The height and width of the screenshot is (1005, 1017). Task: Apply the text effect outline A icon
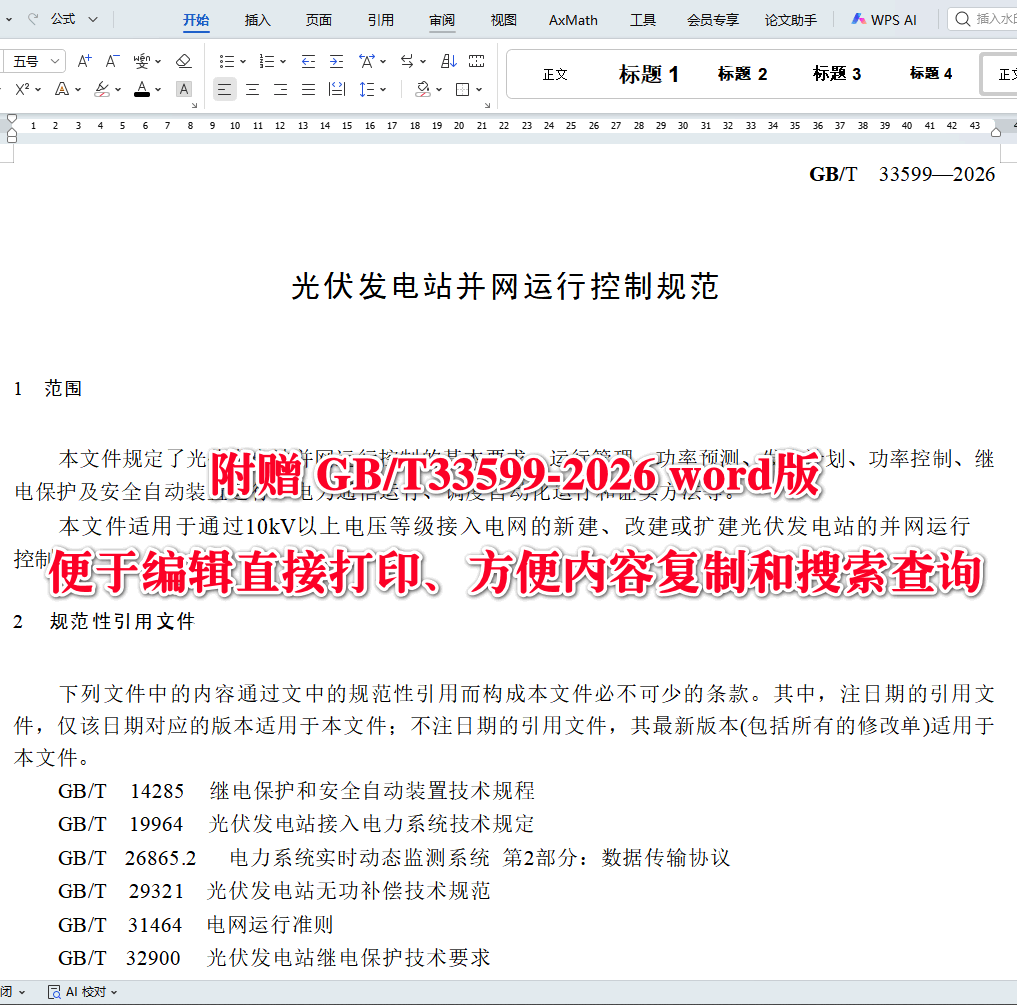pos(62,89)
